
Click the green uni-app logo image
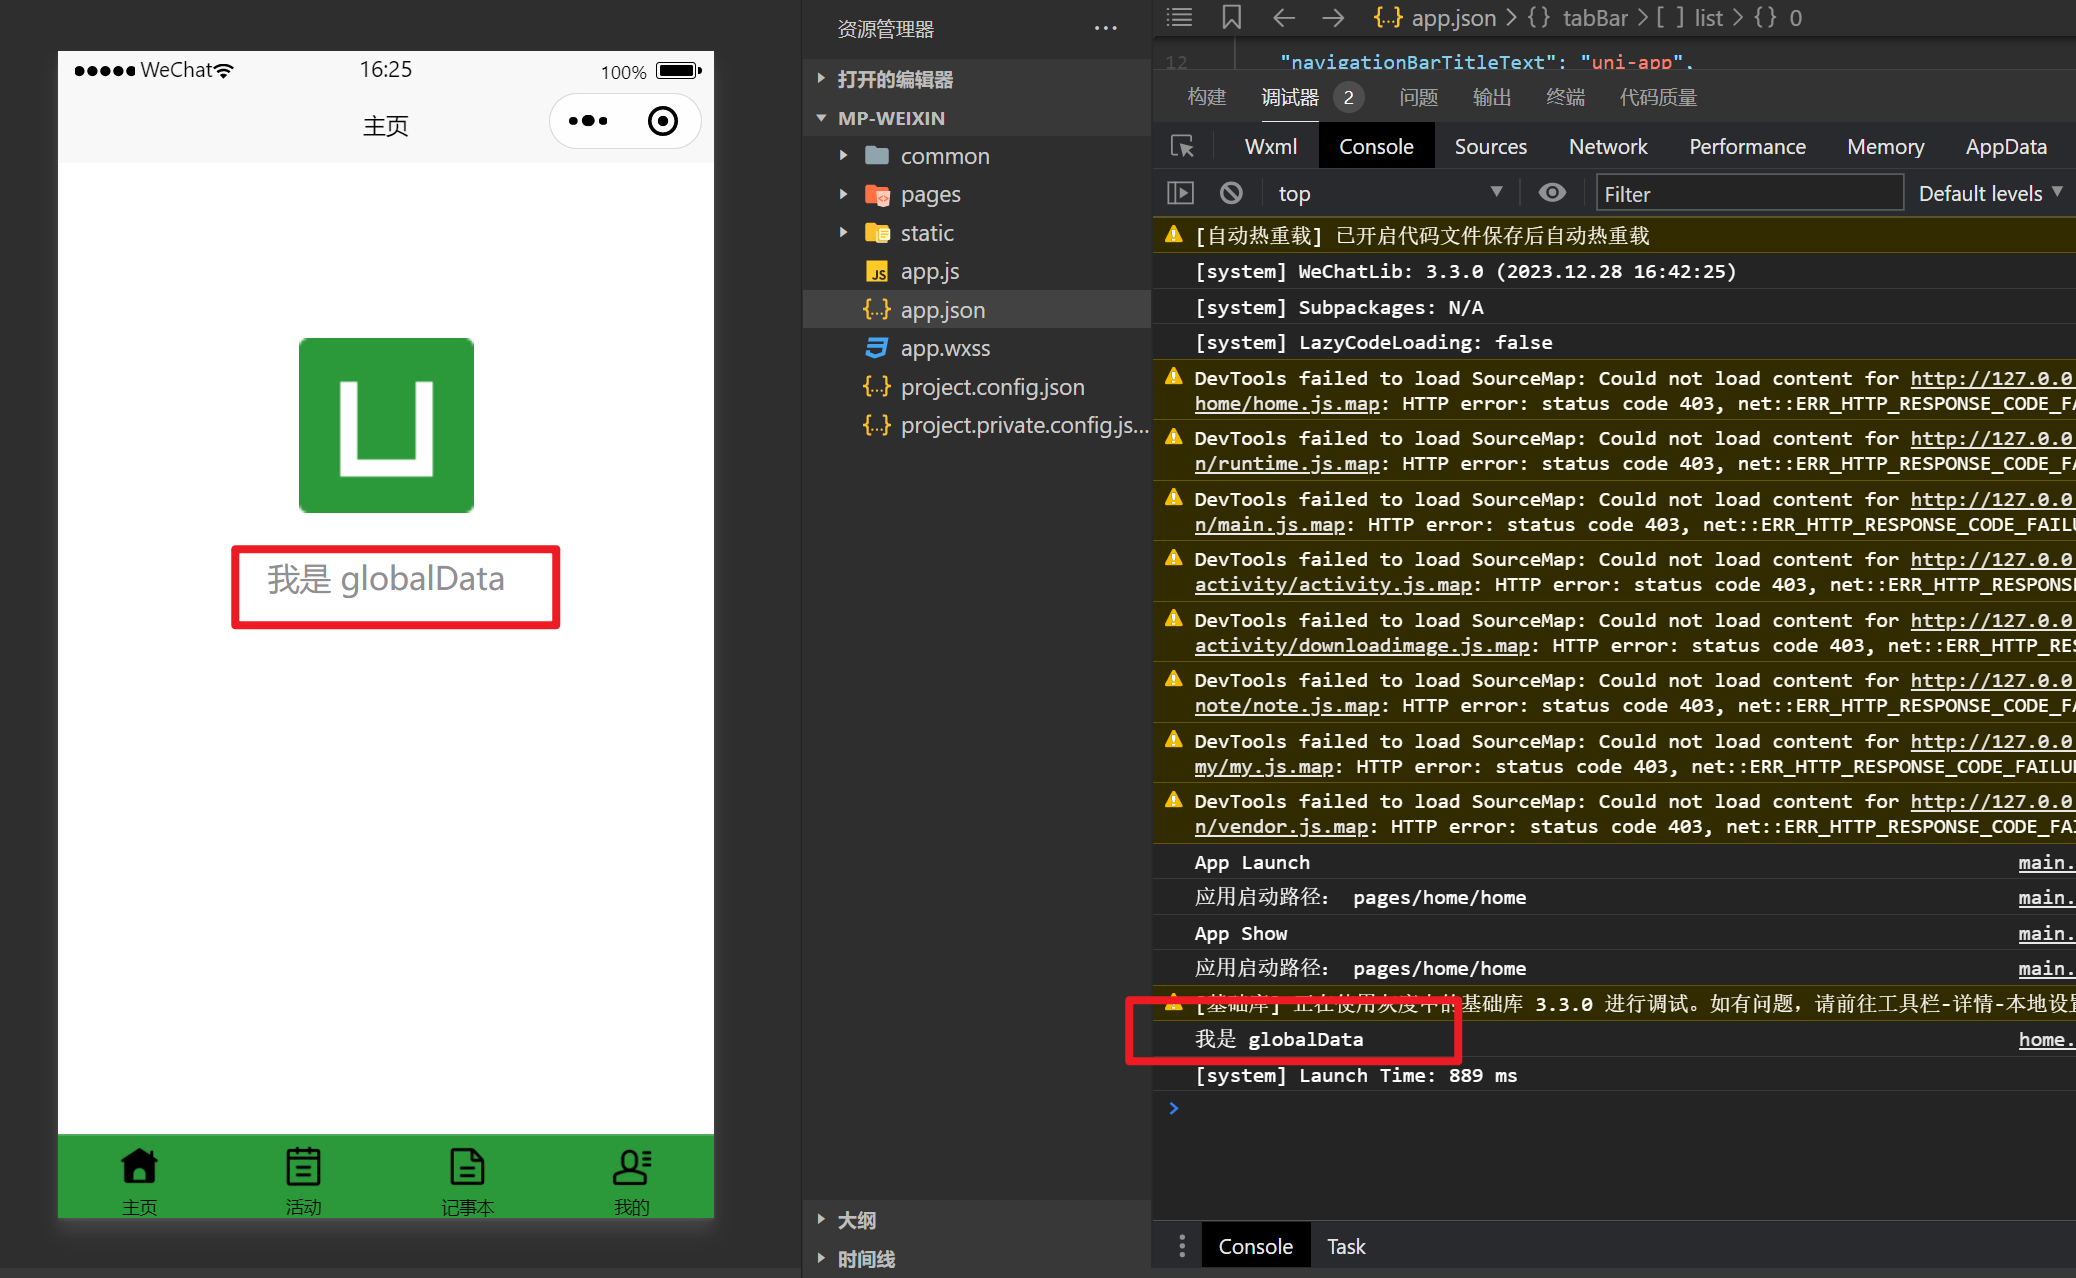pos(386,425)
